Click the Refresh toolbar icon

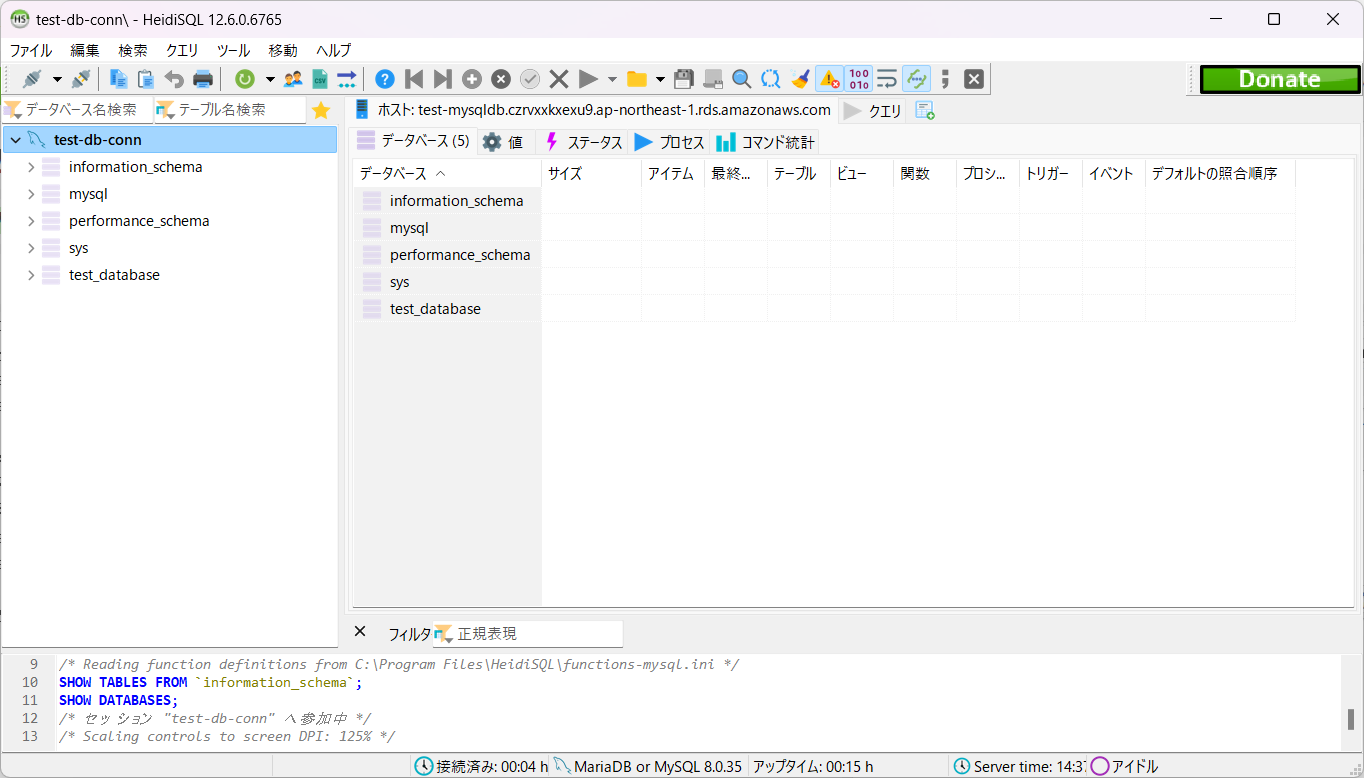point(246,78)
